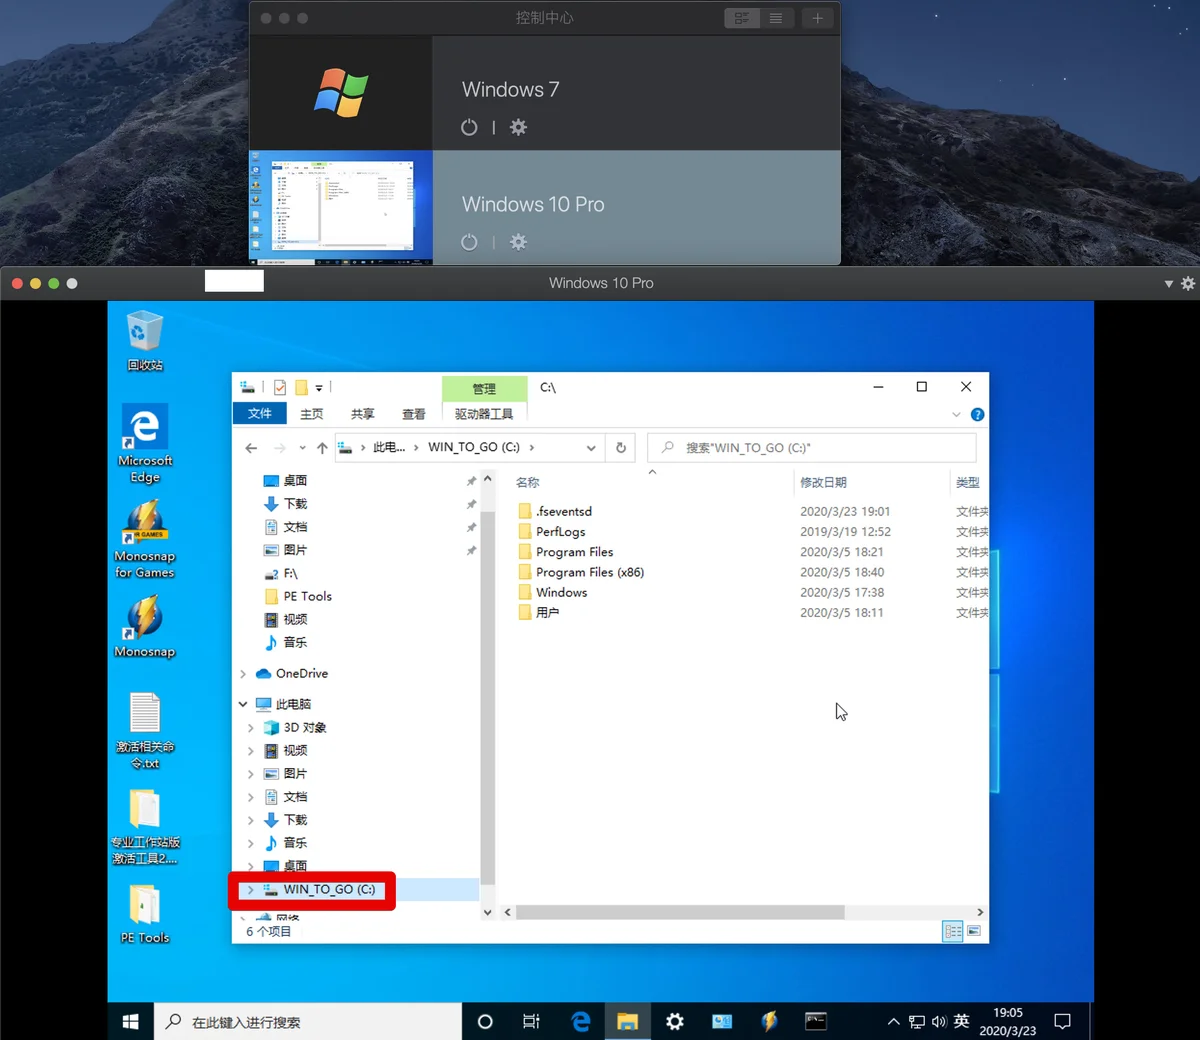Open the address bar history dropdown
This screenshot has width=1200, height=1040.
click(591, 448)
